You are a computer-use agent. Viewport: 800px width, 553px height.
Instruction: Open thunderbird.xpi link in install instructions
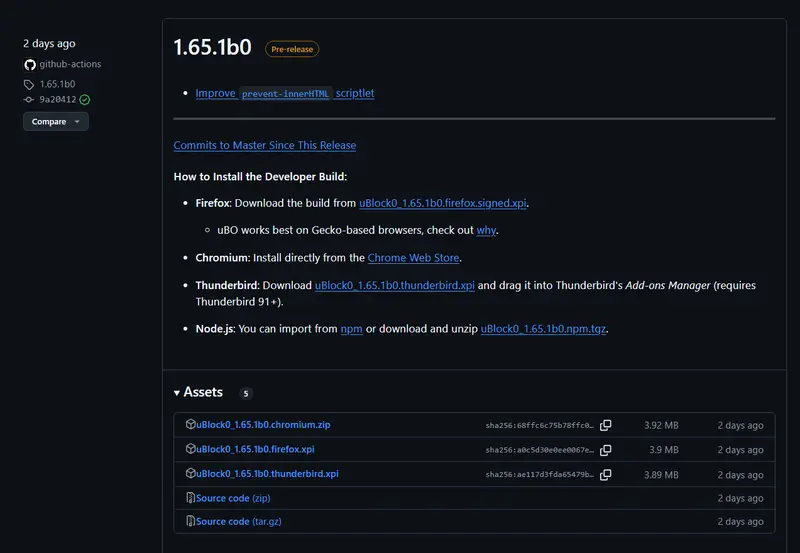tap(394, 285)
